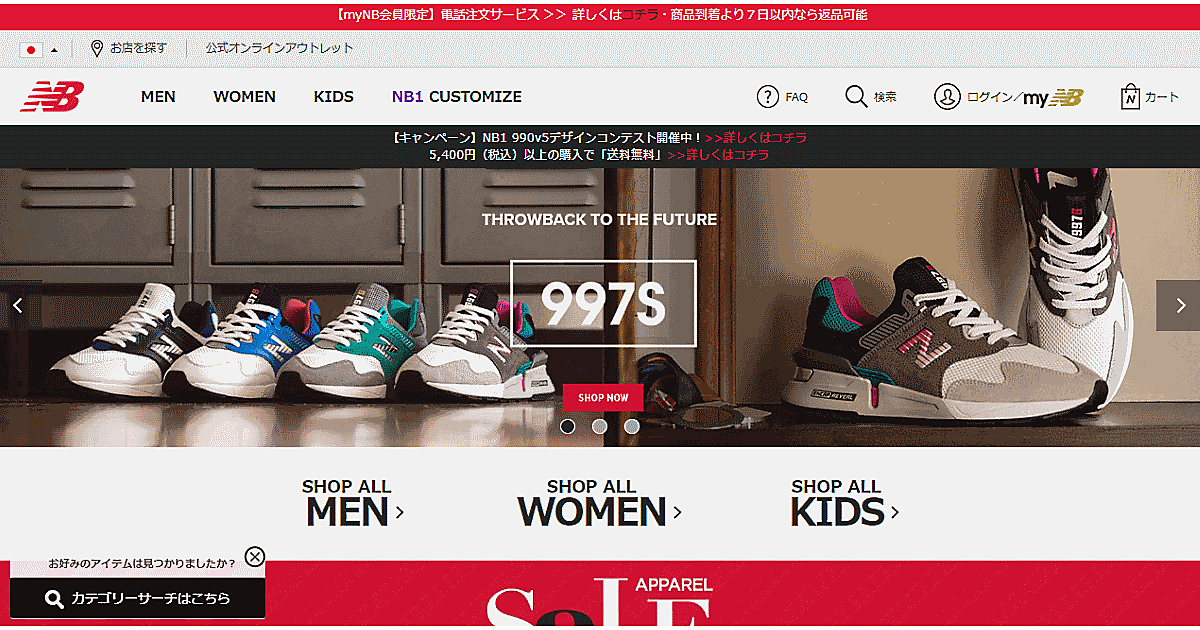Image resolution: width=1200 pixels, height=630 pixels.
Task: Select the second carousel dot indicator
Action: point(600,426)
